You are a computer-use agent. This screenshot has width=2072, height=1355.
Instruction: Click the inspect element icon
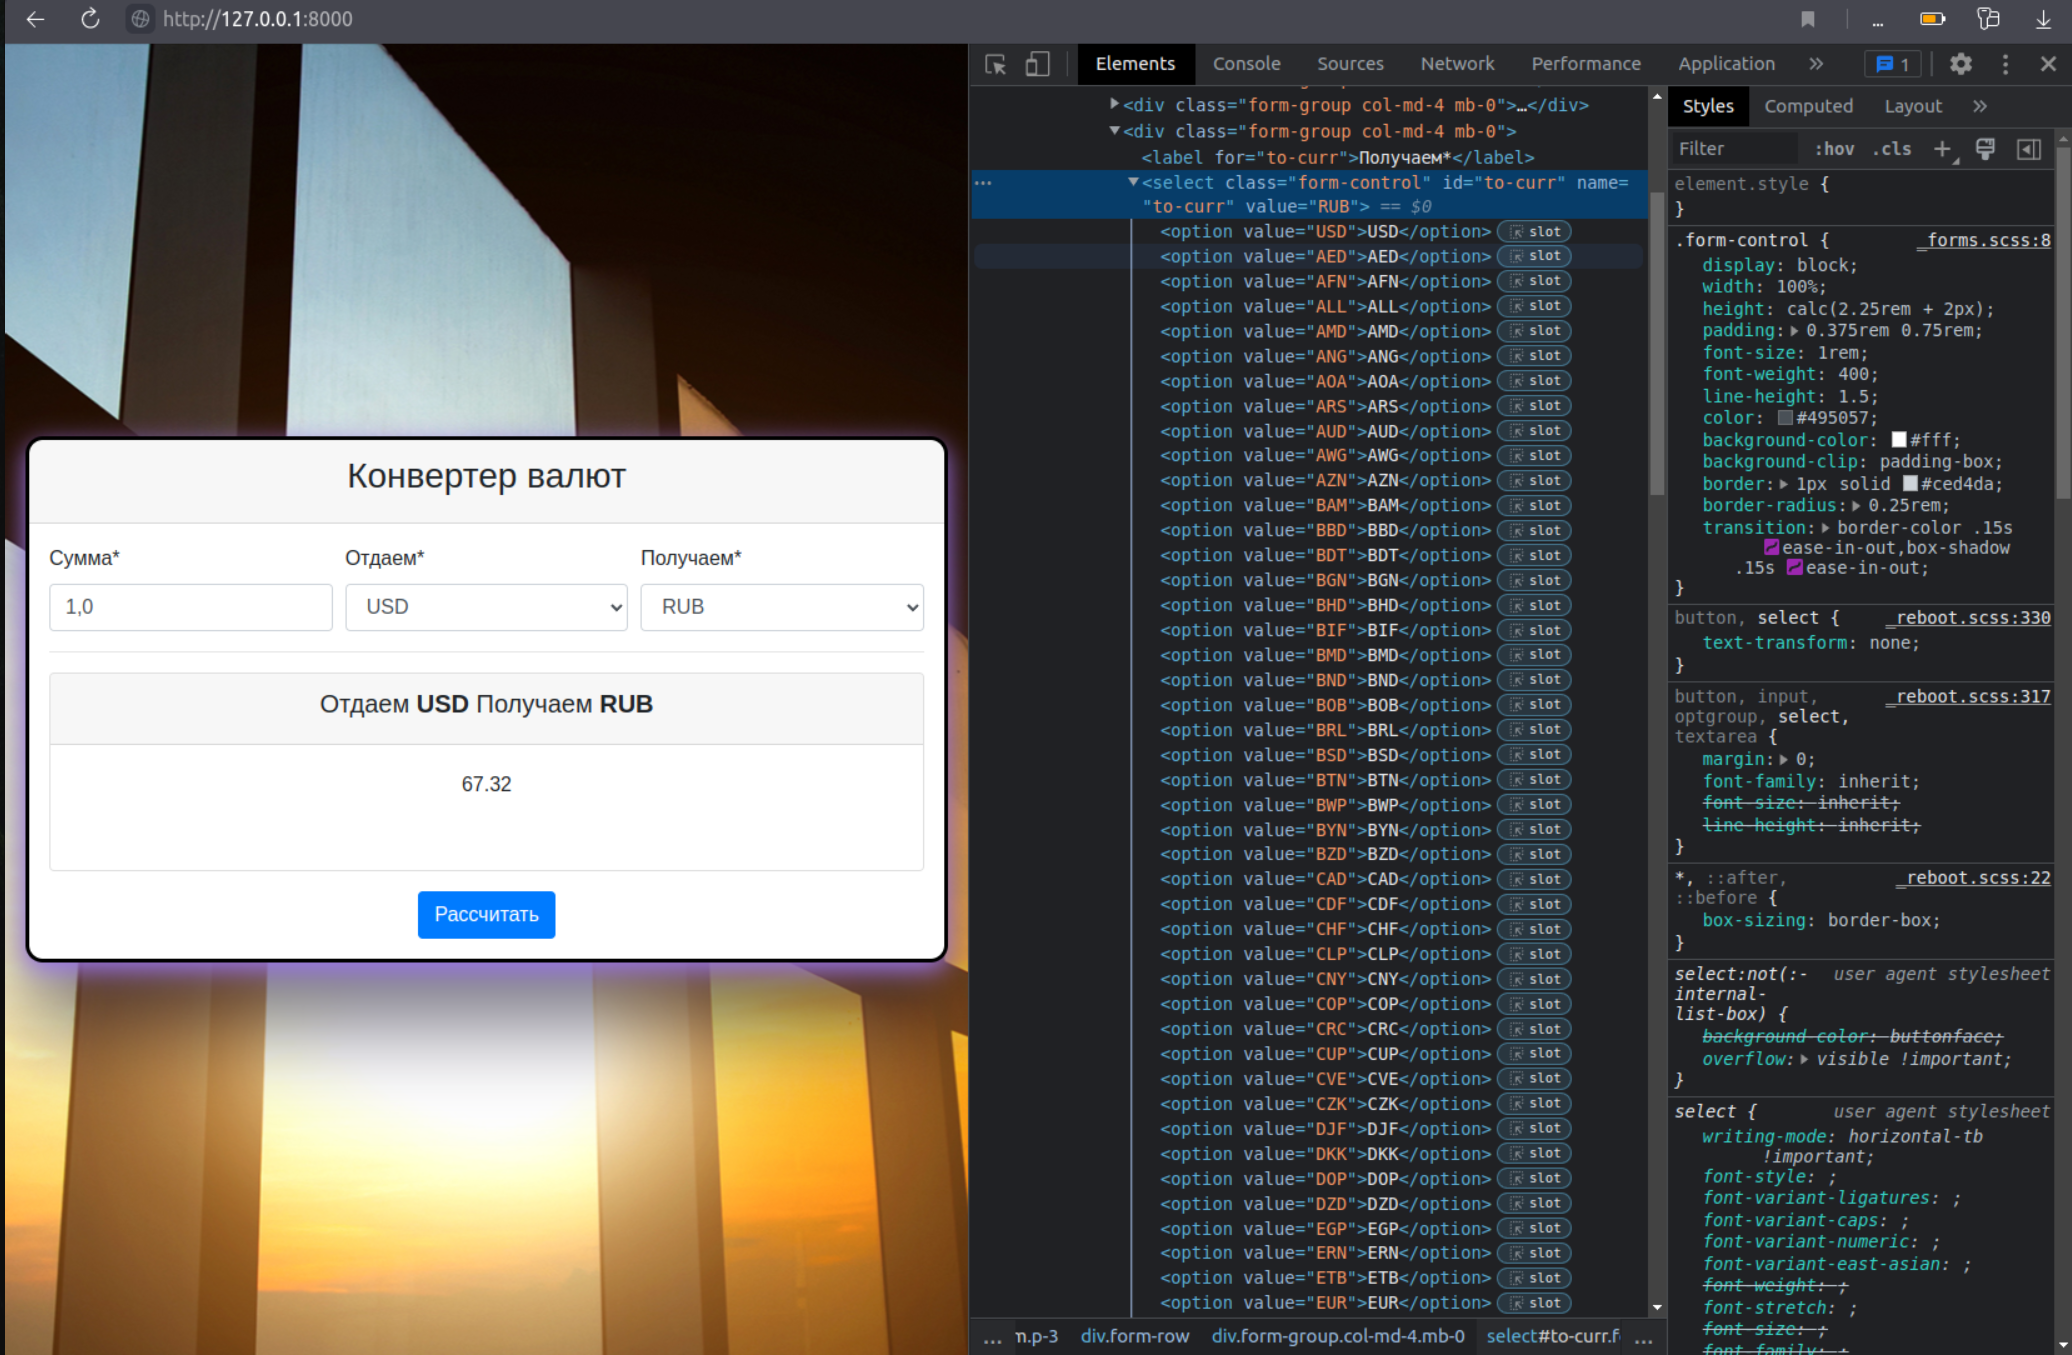pyautogui.click(x=997, y=64)
